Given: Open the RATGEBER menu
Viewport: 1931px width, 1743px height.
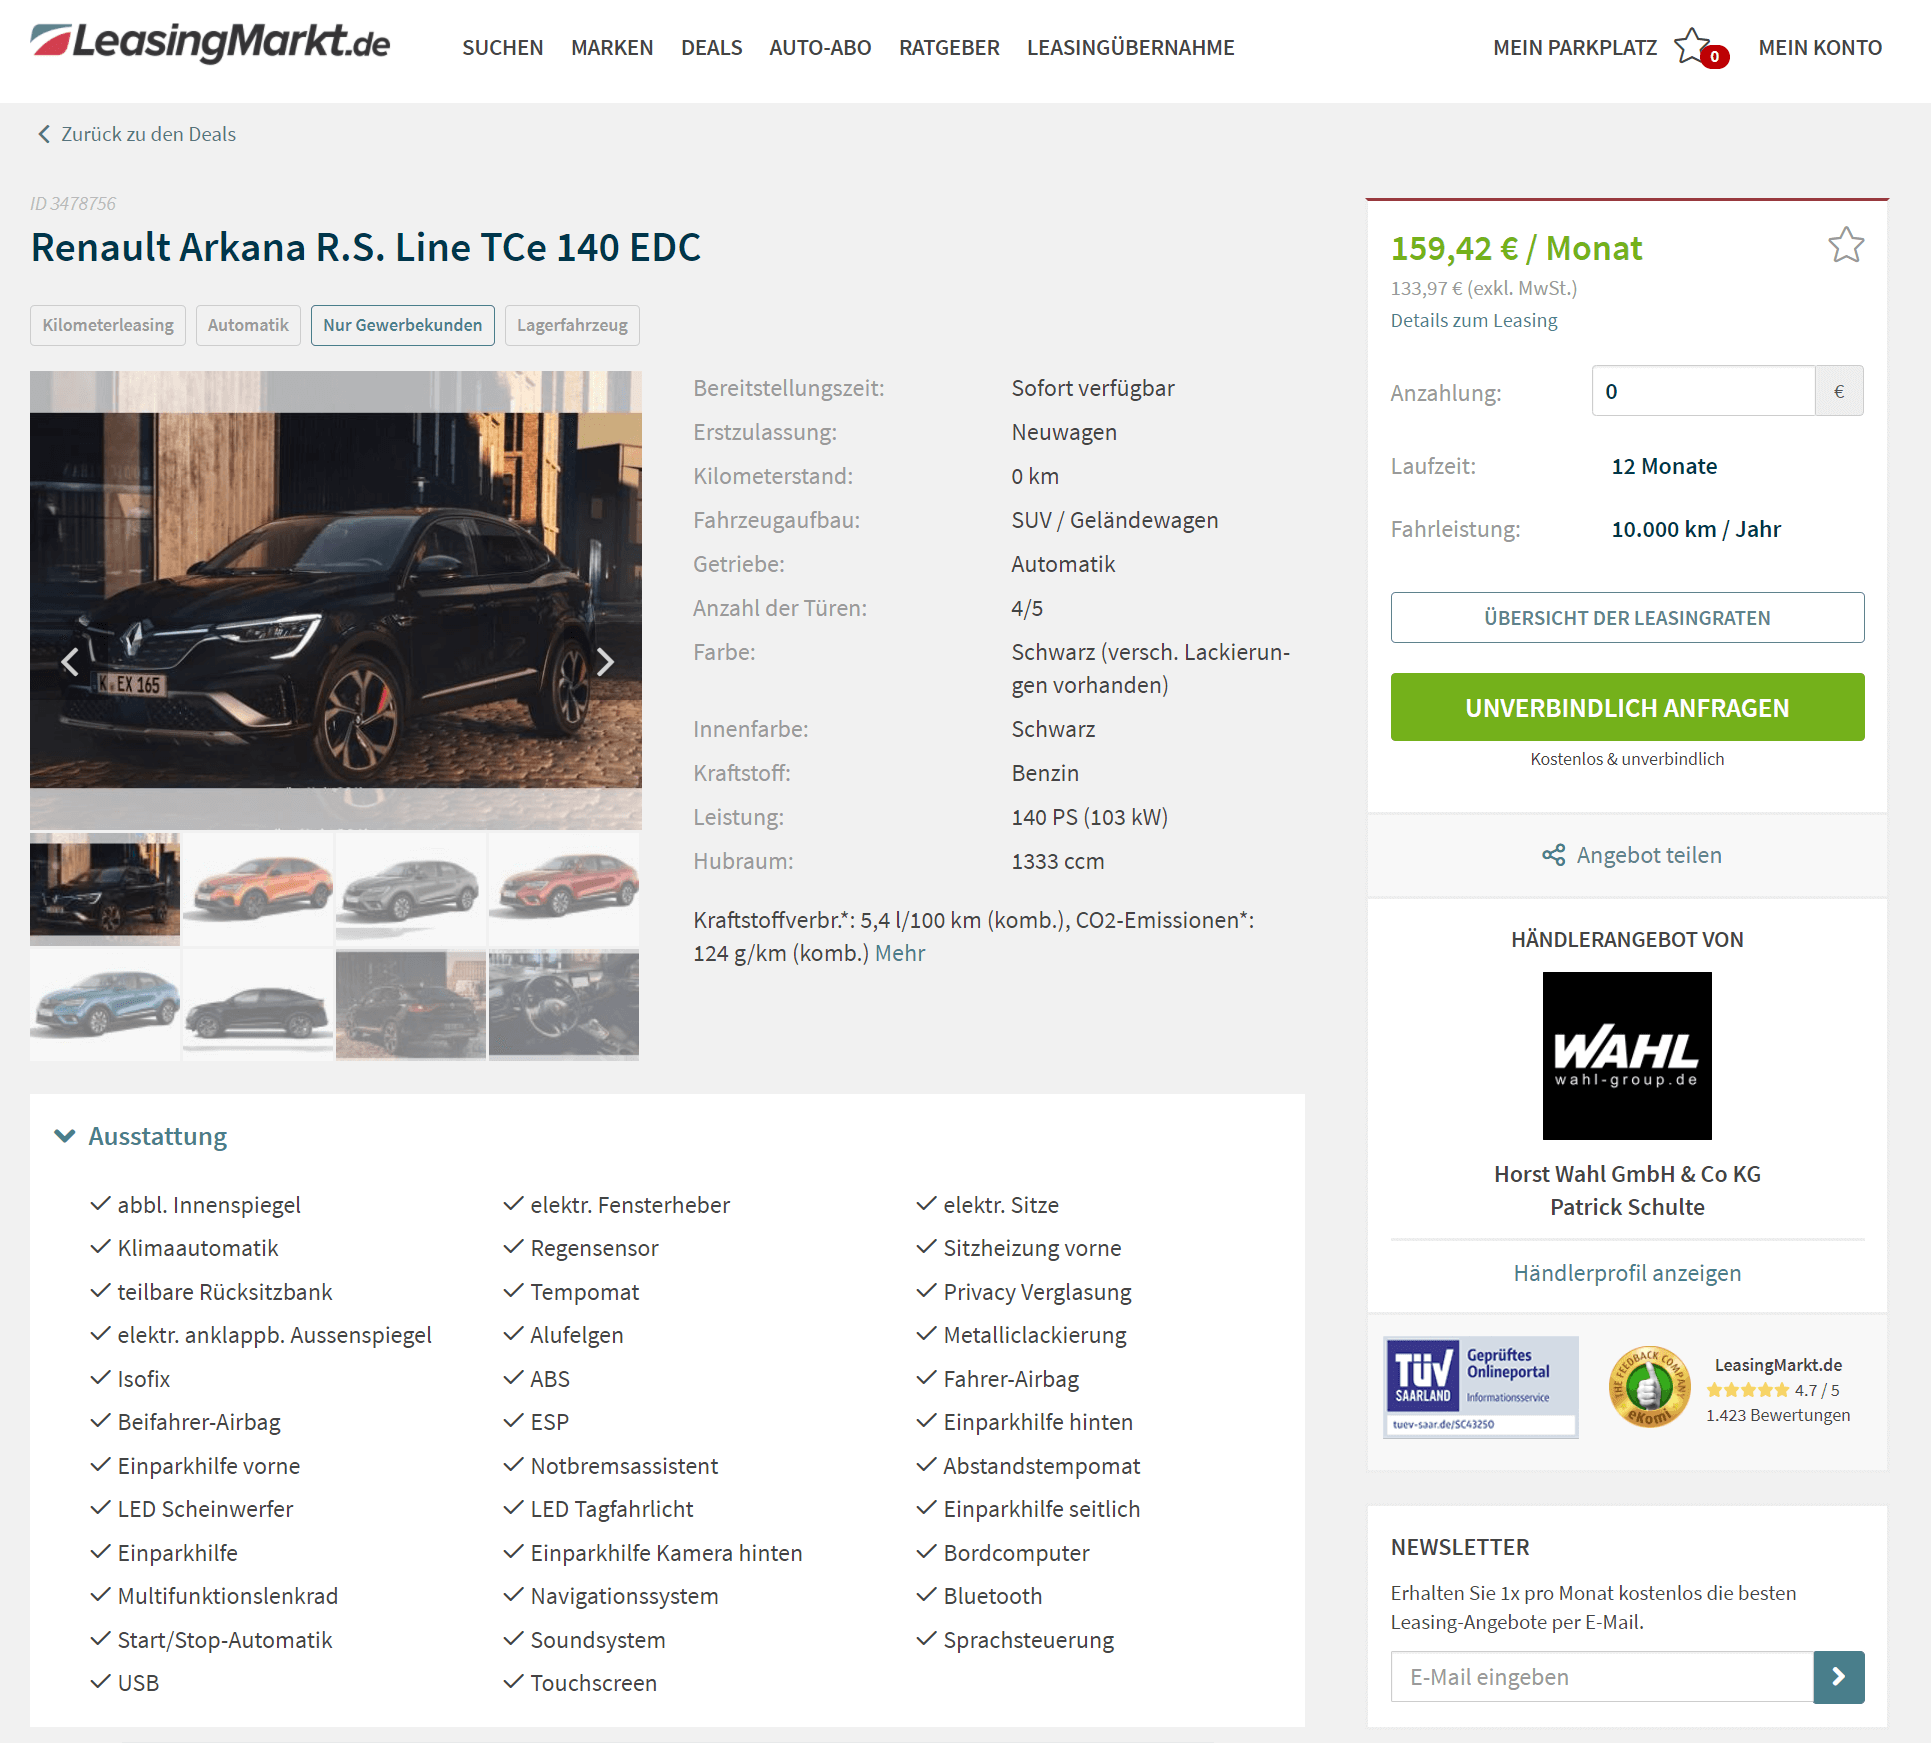Looking at the screenshot, I should (x=949, y=48).
